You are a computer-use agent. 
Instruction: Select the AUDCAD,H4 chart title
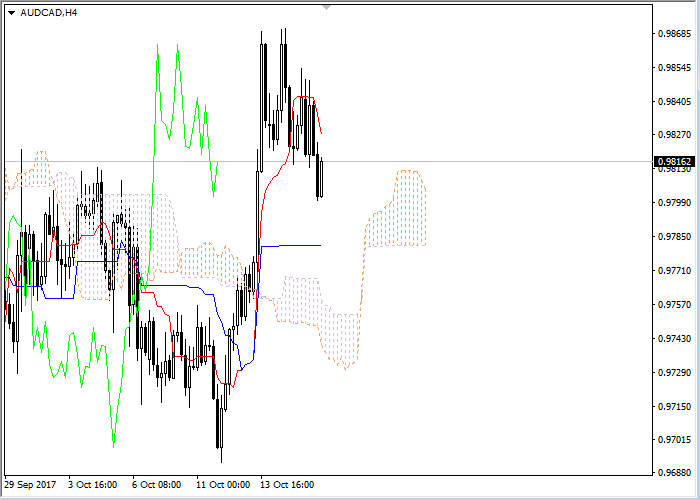point(49,12)
